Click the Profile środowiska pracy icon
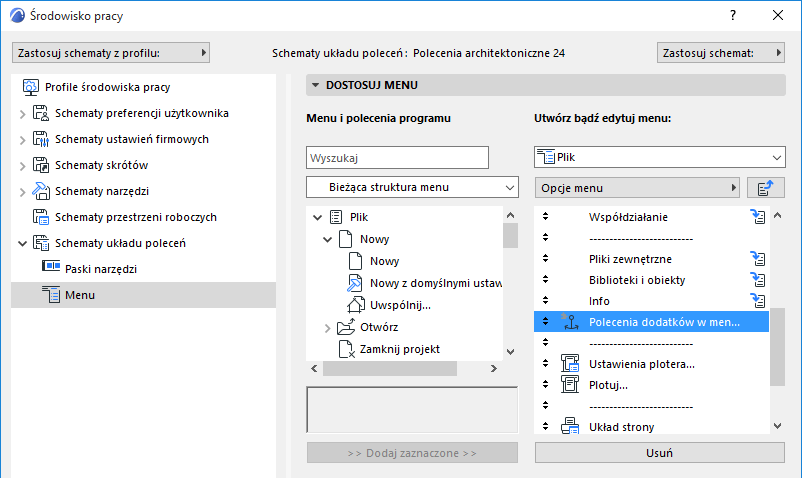802x478 pixels. (x=30, y=87)
